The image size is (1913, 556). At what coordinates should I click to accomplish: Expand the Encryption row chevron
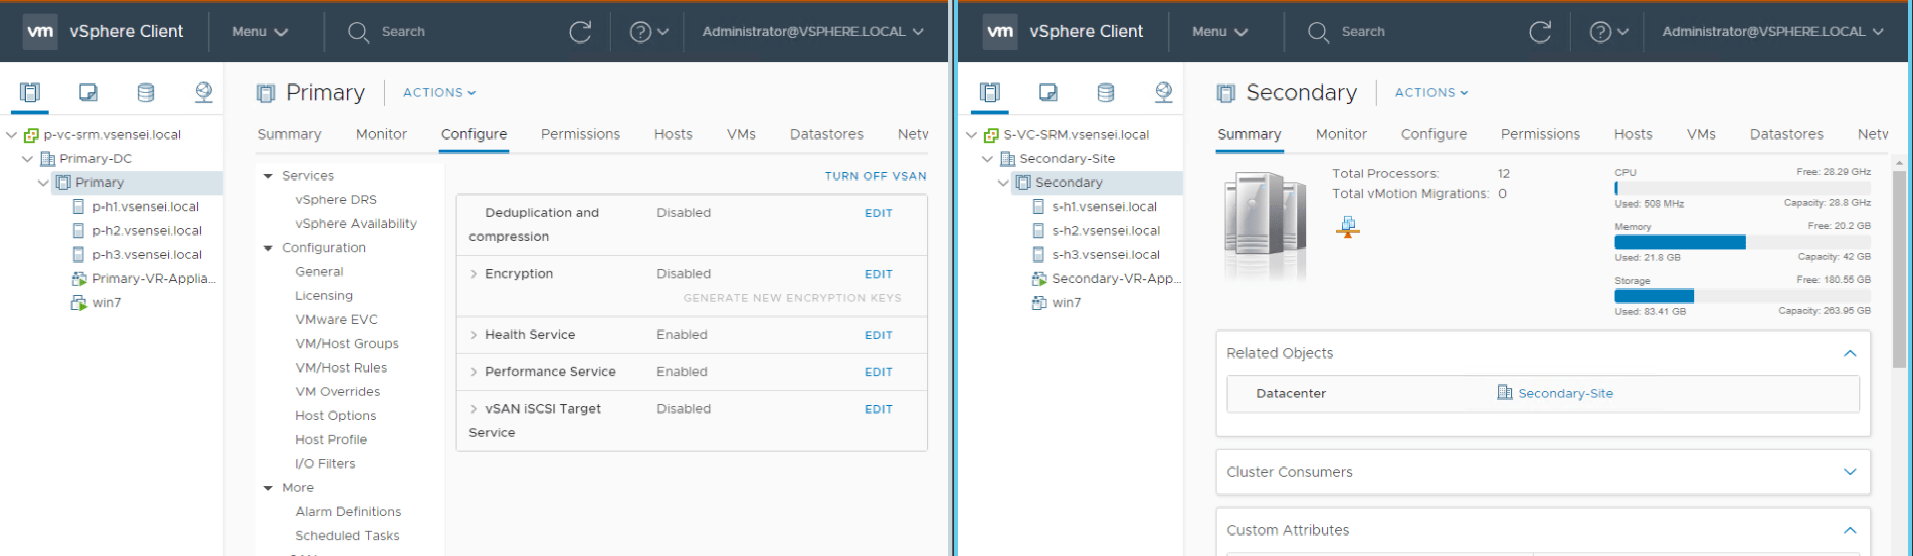pos(473,274)
